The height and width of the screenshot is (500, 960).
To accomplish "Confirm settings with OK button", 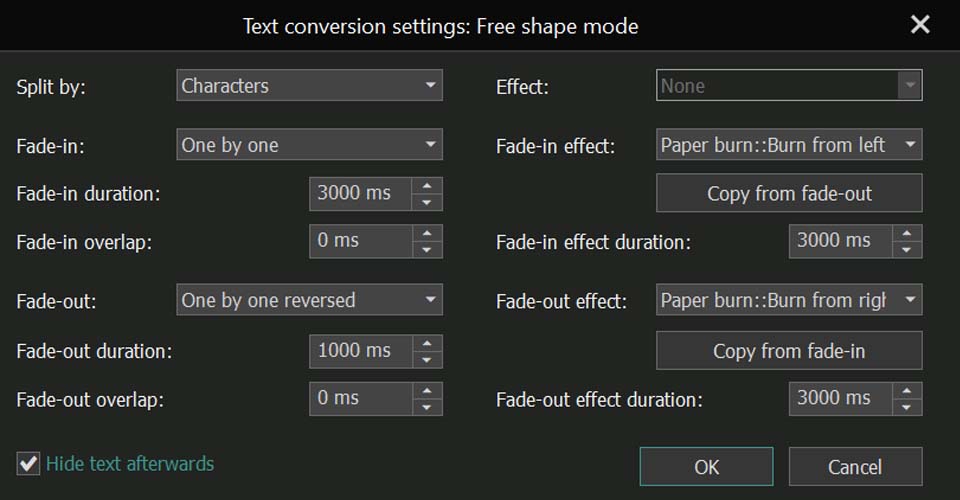I will pyautogui.click(x=707, y=466).
